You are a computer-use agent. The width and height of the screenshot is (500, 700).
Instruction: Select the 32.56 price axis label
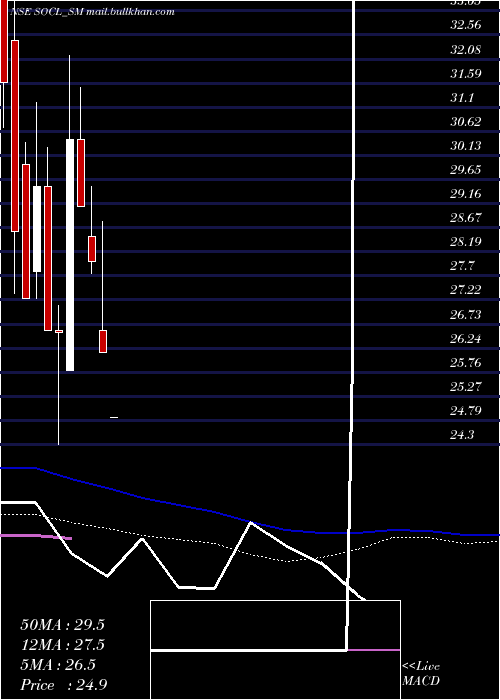pyautogui.click(x=466, y=25)
